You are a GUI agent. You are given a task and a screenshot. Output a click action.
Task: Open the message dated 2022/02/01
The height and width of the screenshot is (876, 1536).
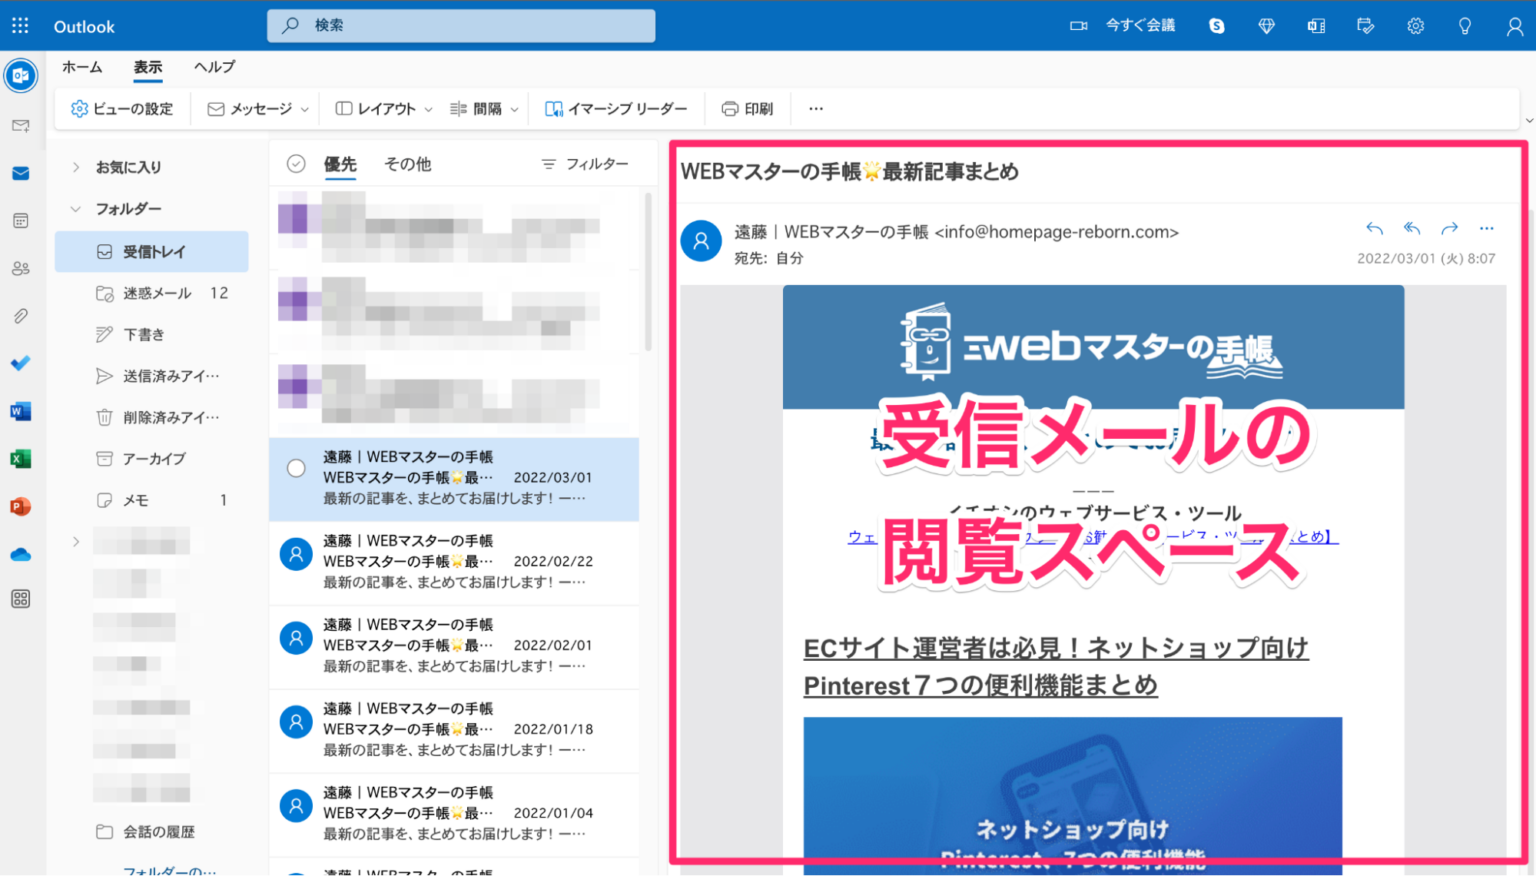point(454,646)
